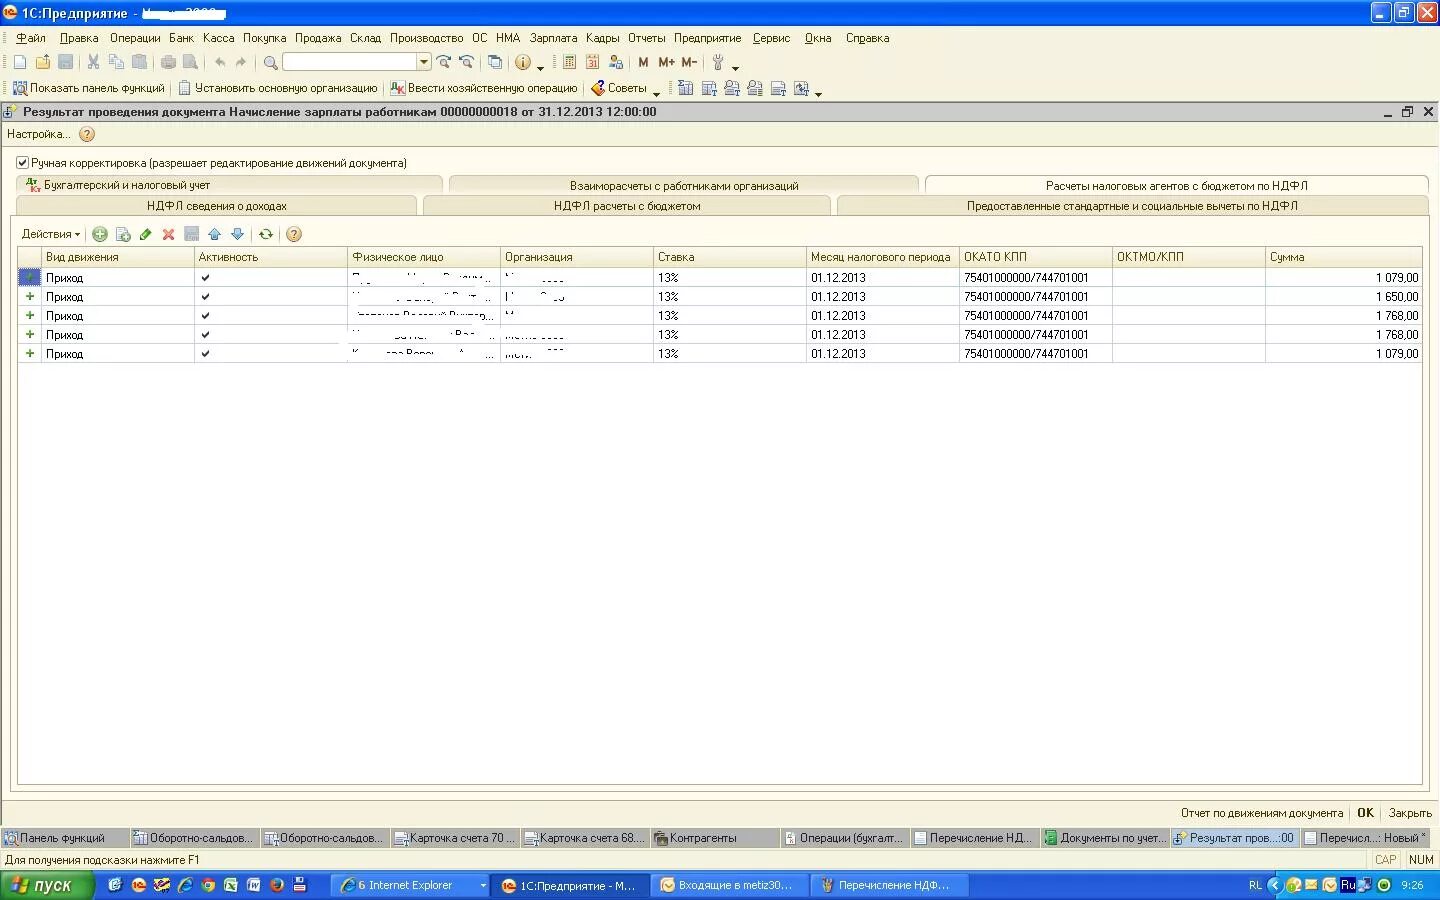Open the calendar icon in toolbar

592,62
